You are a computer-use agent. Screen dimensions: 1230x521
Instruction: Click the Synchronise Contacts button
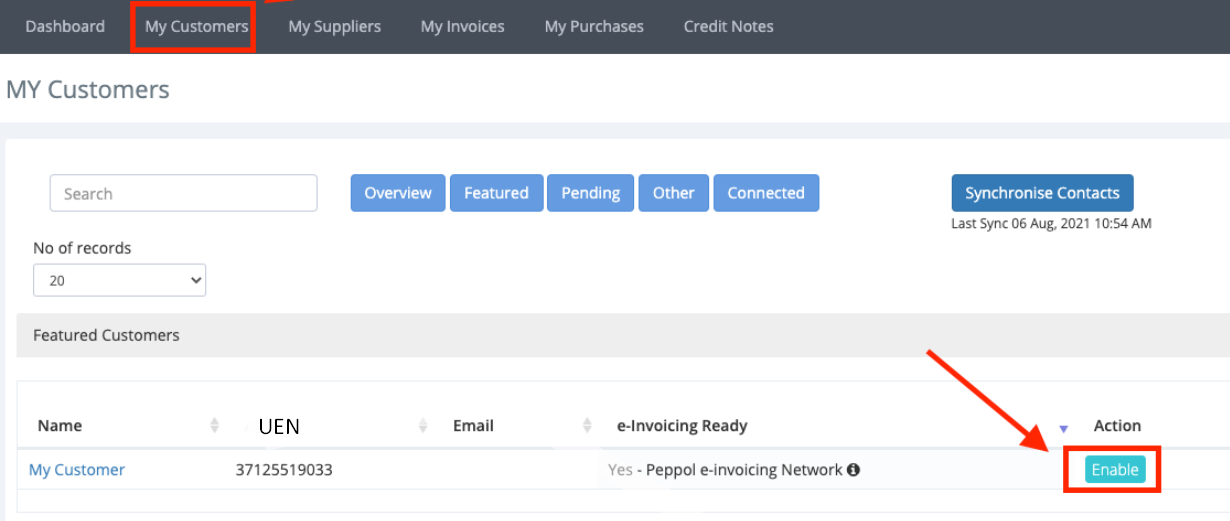[x=1042, y=193]
